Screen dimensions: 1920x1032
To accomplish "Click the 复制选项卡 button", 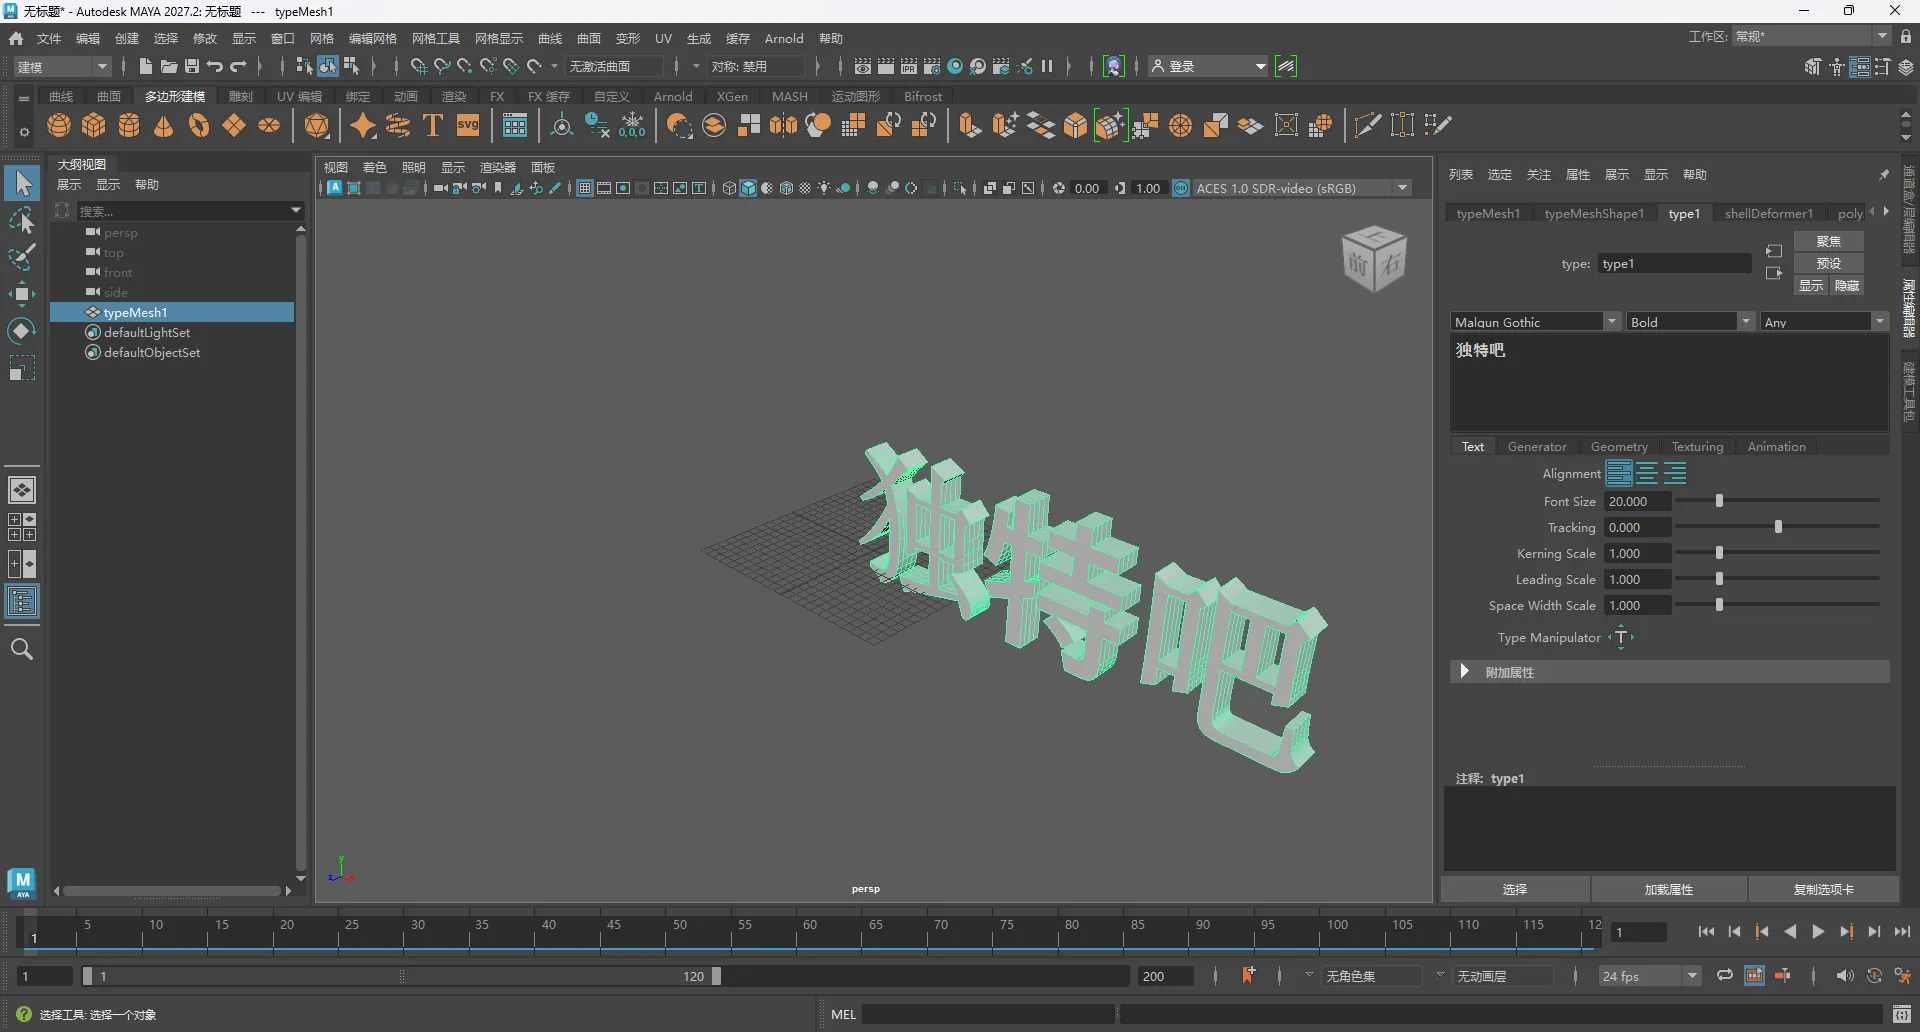I will pyautogui.click(x=1823, y=889).
